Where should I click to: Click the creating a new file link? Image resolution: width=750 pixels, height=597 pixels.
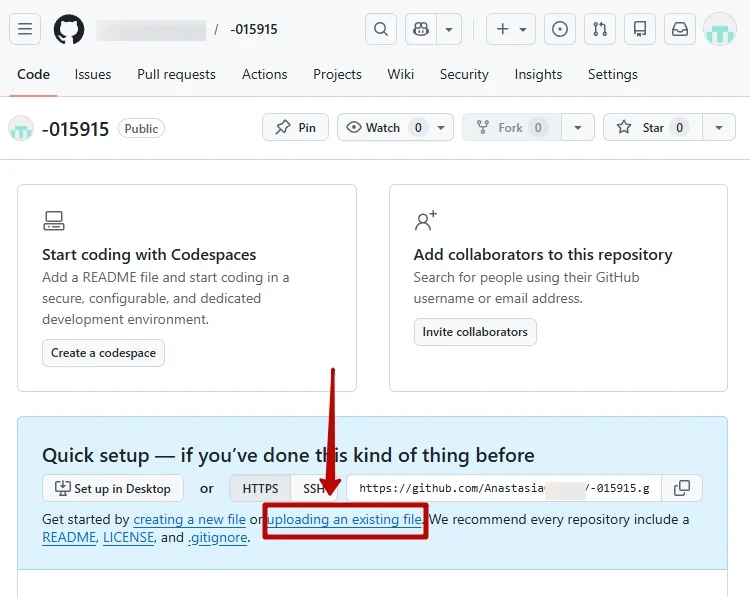(189, 520)
